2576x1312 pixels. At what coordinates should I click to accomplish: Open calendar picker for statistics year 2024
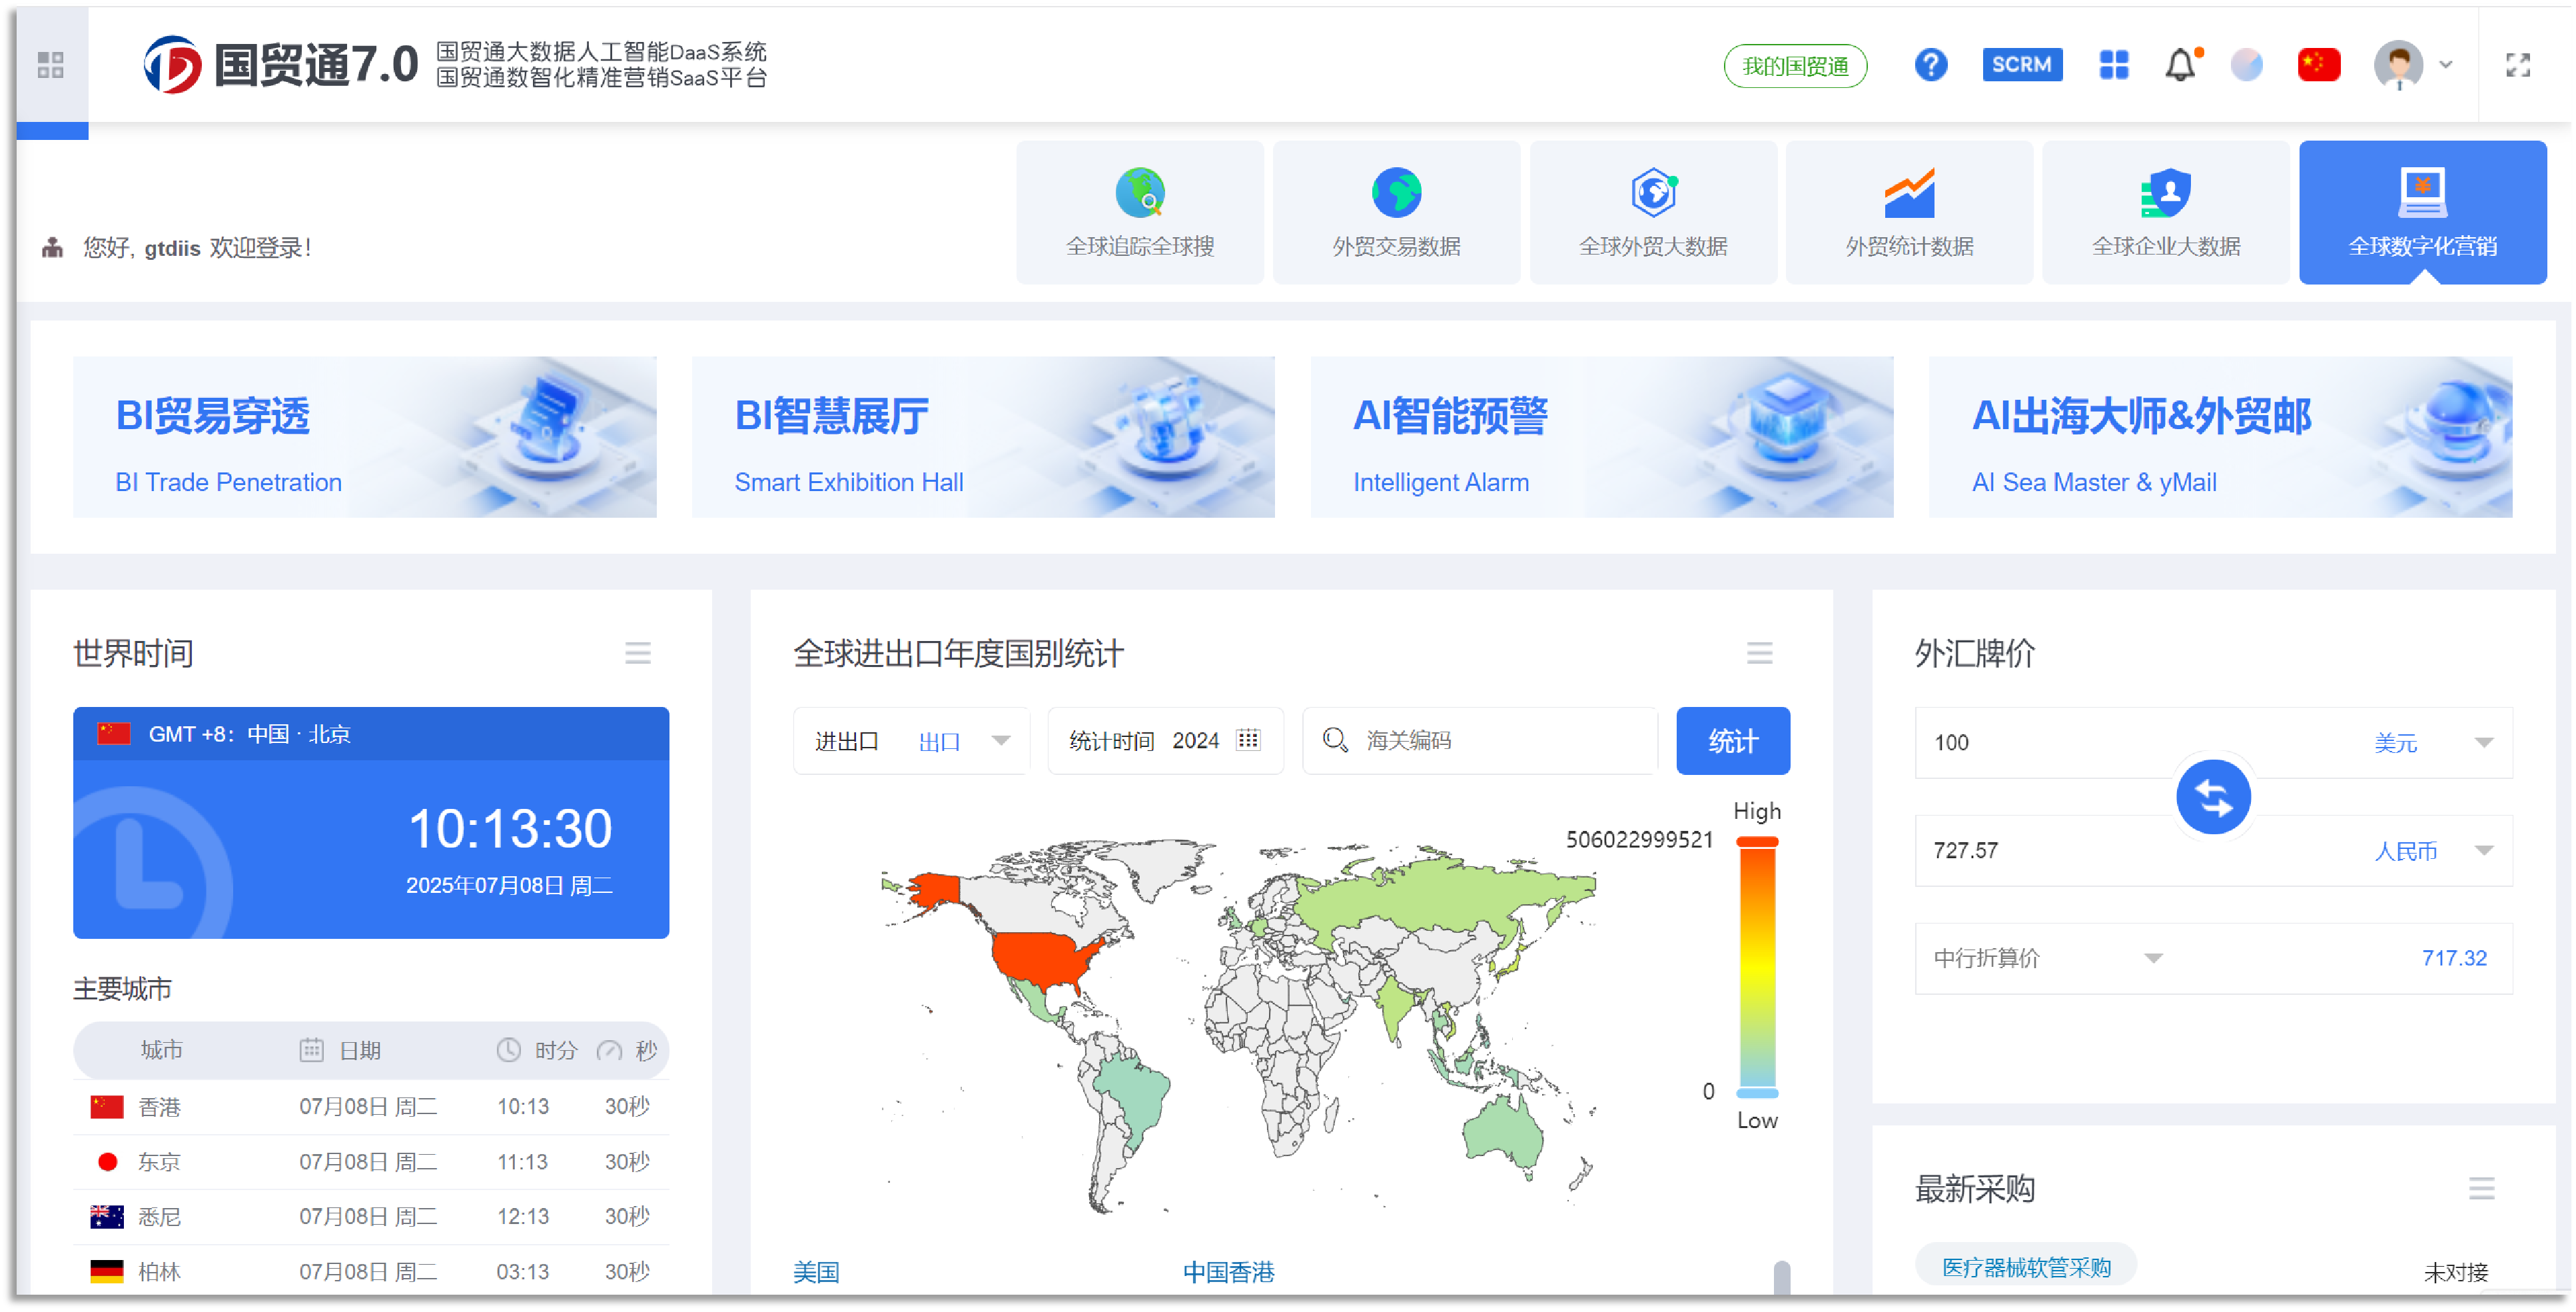pyautogui.click(x=1248, y=740)
